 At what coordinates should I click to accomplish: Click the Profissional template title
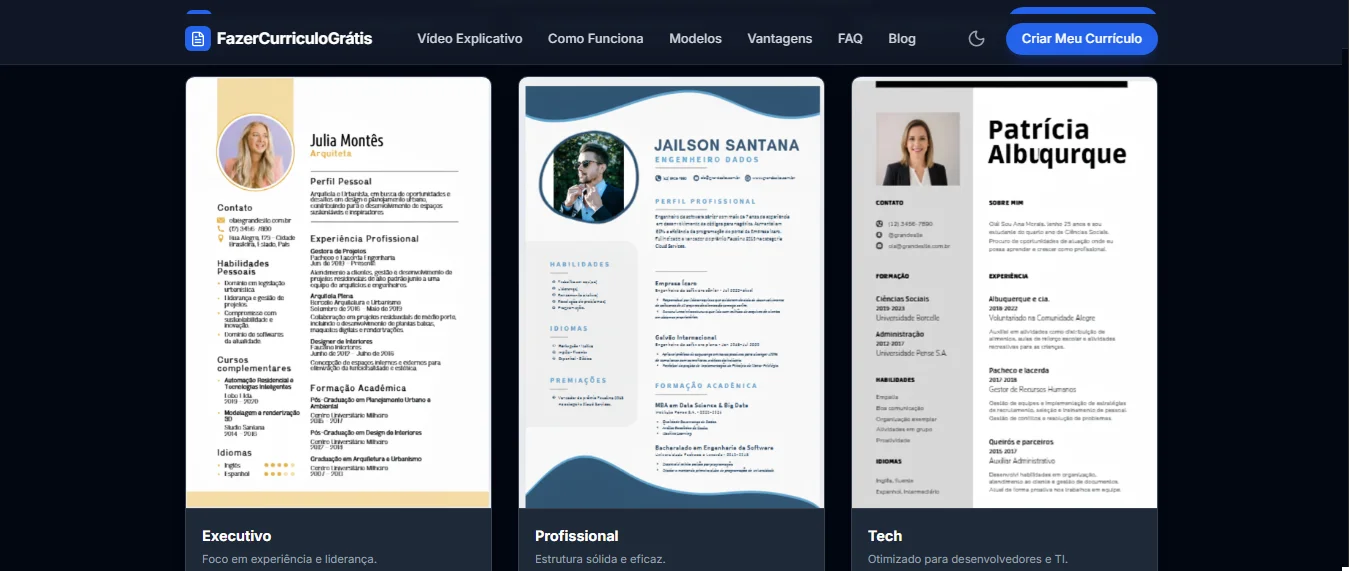576,536
